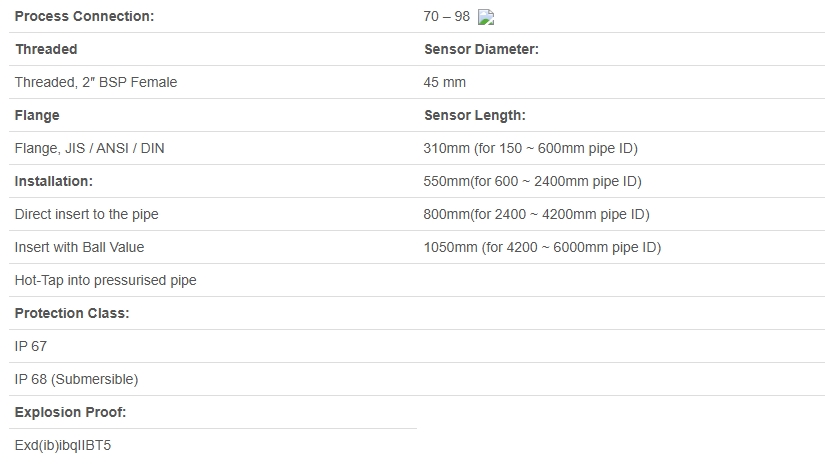Image resolution: width=825 pixels, height=470 pixels.
Task: Select the IP 67 entry
Action: click(x=31, y=346)
